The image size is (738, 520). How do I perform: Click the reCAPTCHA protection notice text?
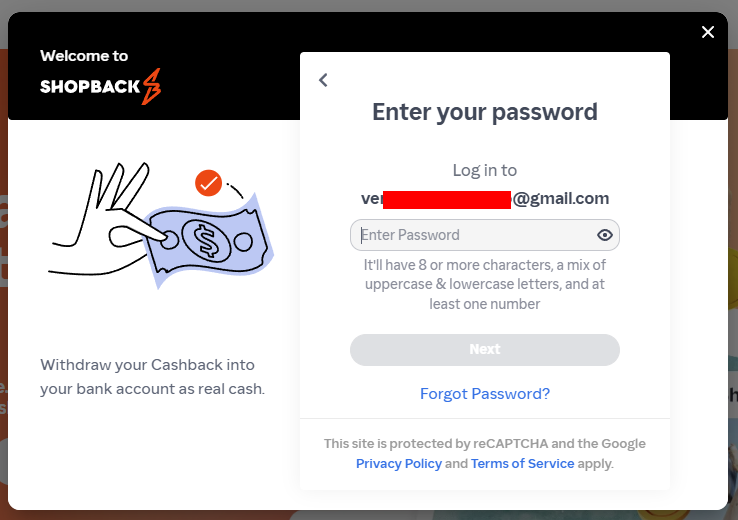coord(485,444)
